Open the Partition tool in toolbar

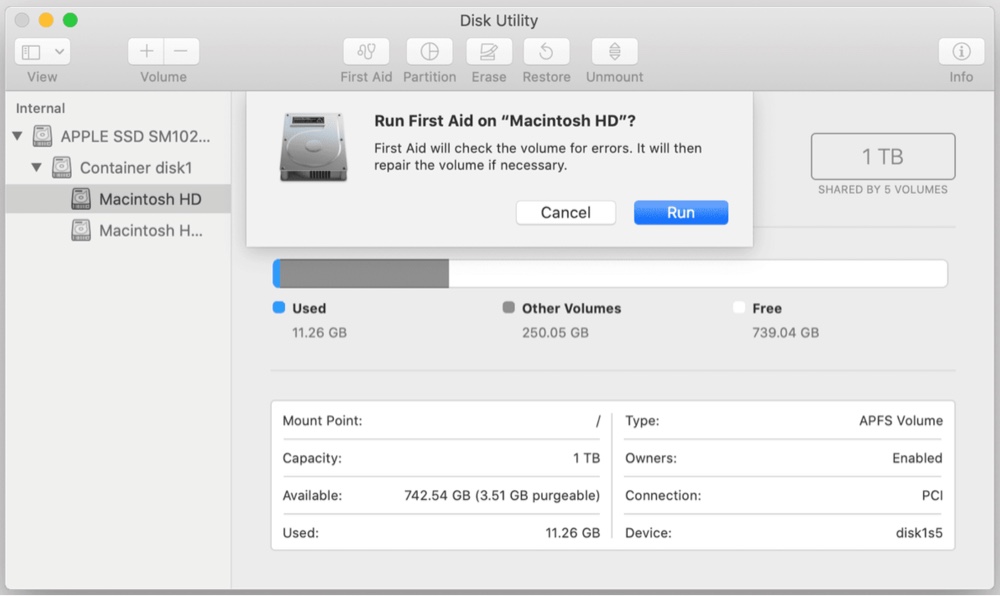[429, 52]
